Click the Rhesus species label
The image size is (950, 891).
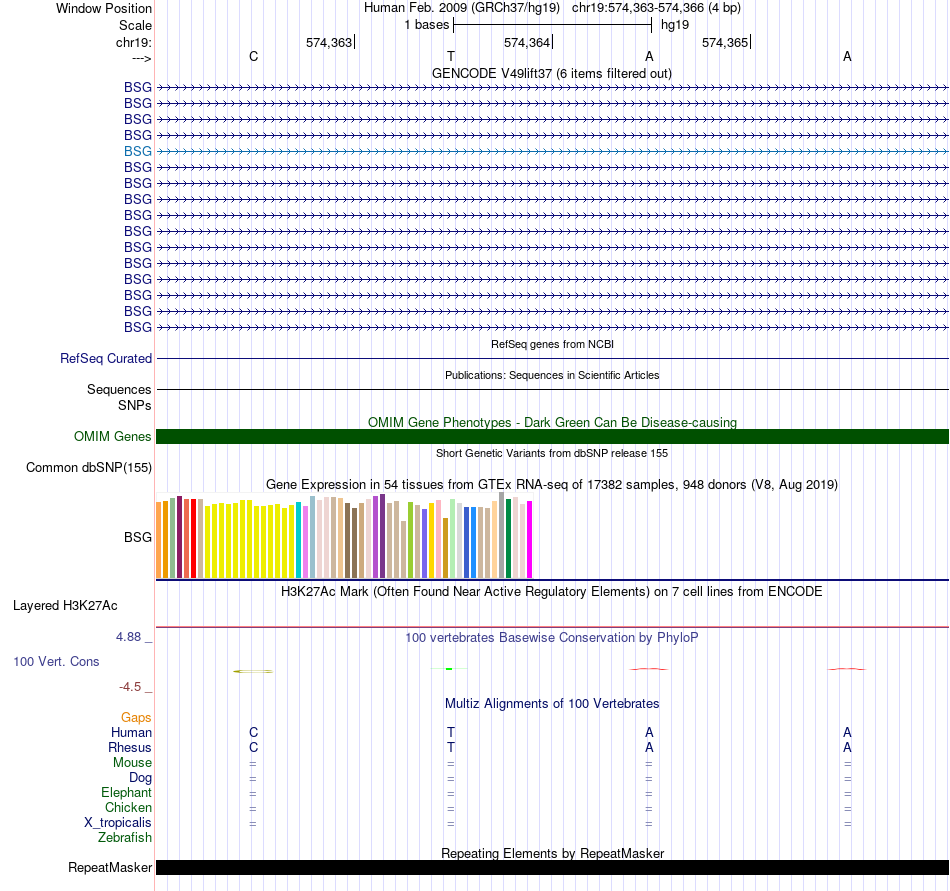click(x=130, y=747)
